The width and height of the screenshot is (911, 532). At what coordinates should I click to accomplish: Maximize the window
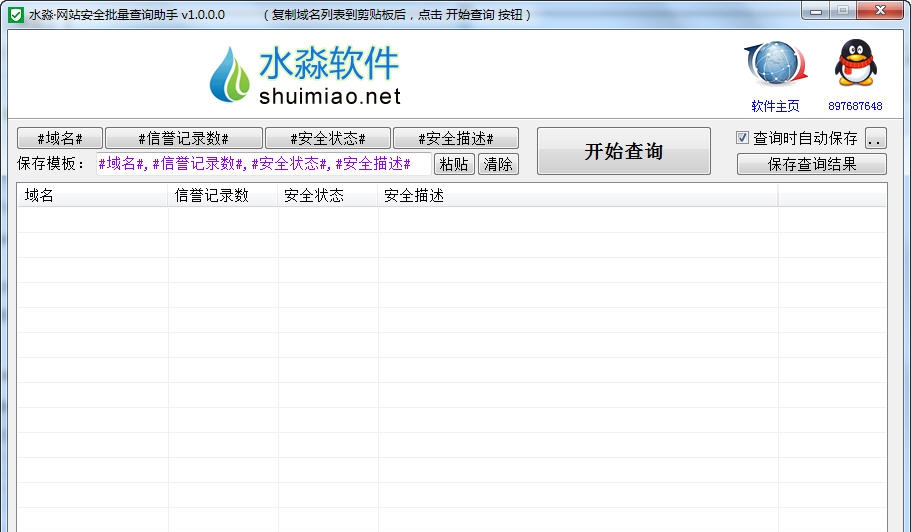(x=842, y=10)
